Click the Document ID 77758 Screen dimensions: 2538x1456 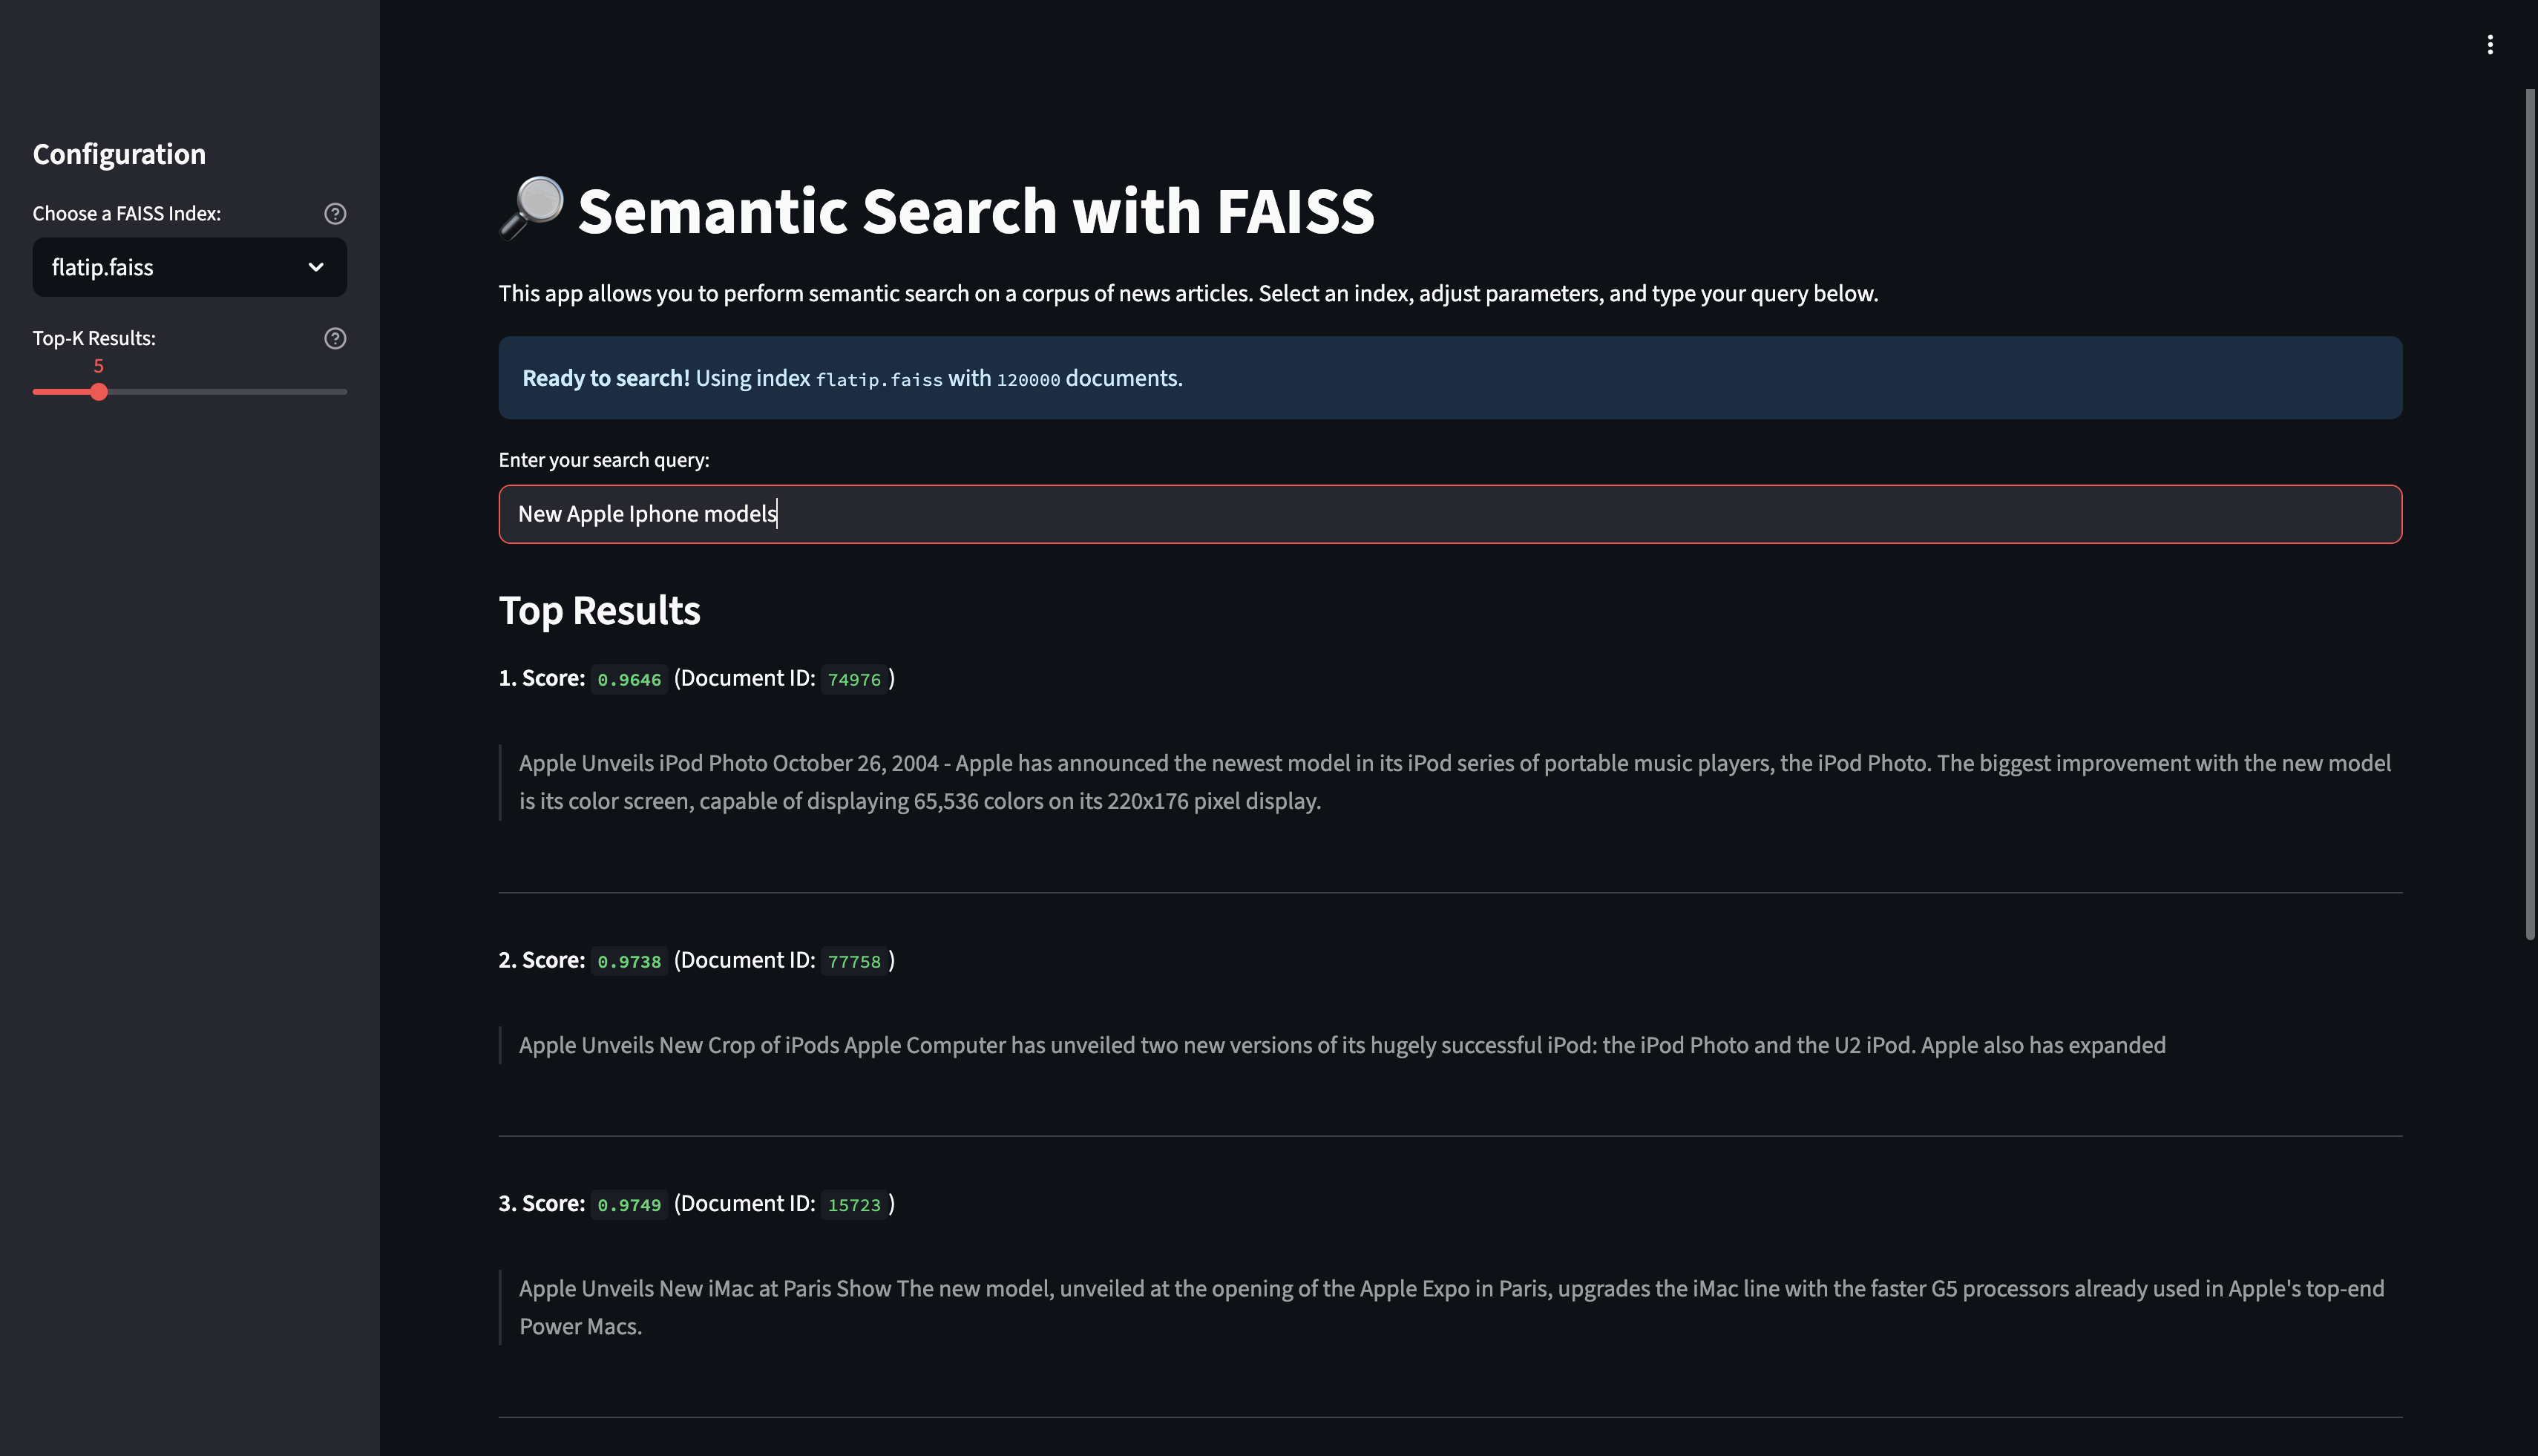pos(854,961)
